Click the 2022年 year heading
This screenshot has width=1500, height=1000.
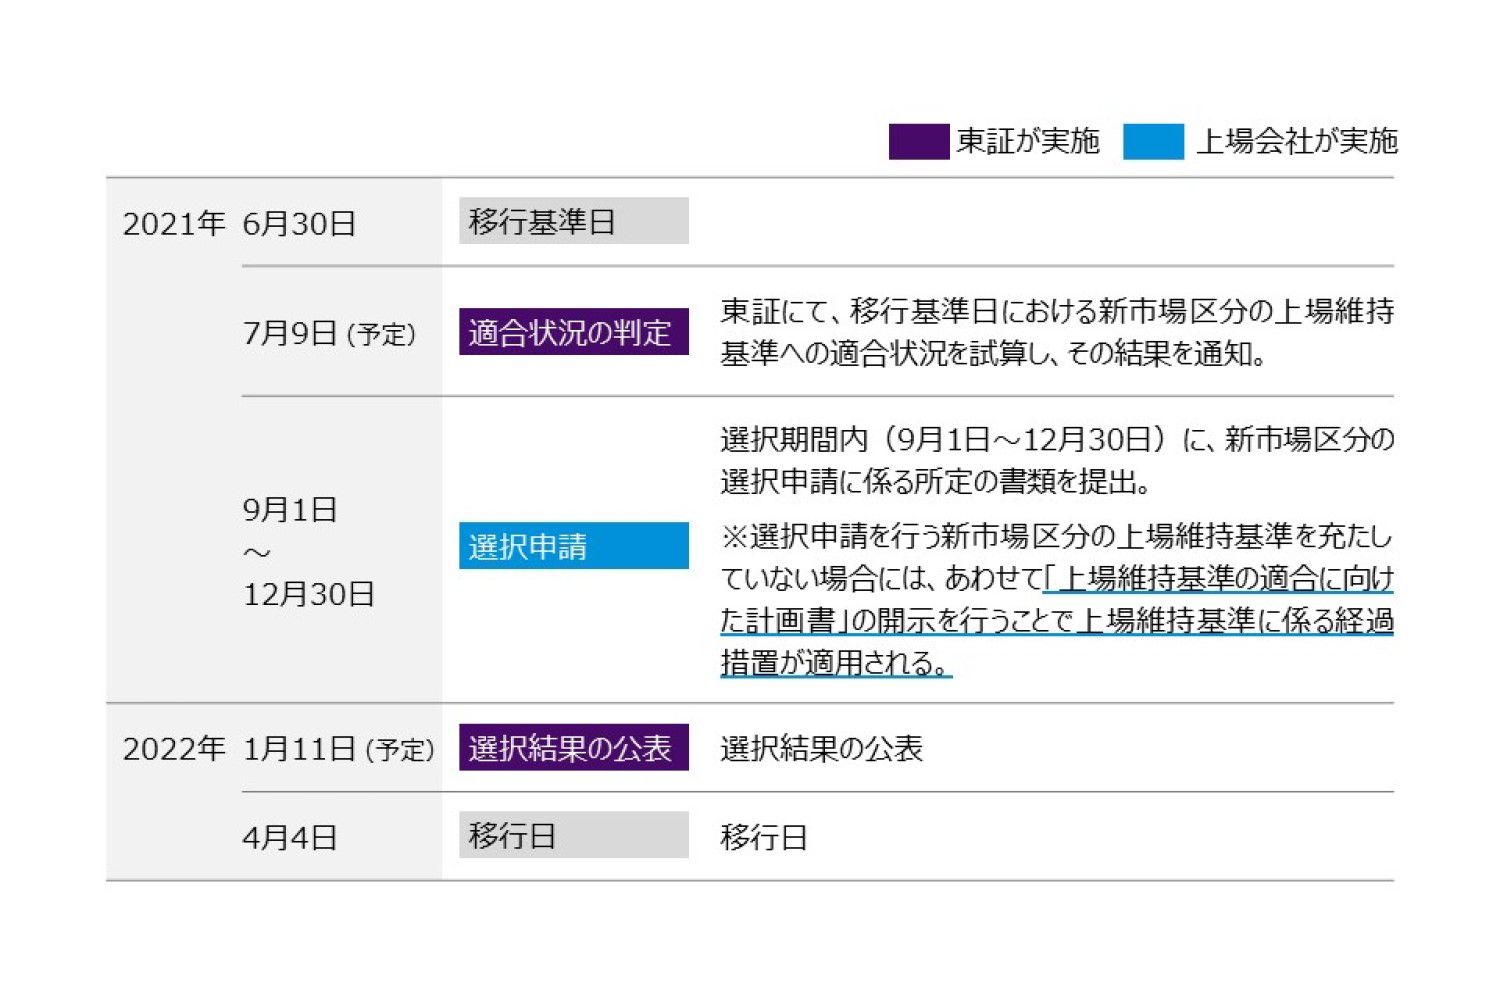[173, 749]
